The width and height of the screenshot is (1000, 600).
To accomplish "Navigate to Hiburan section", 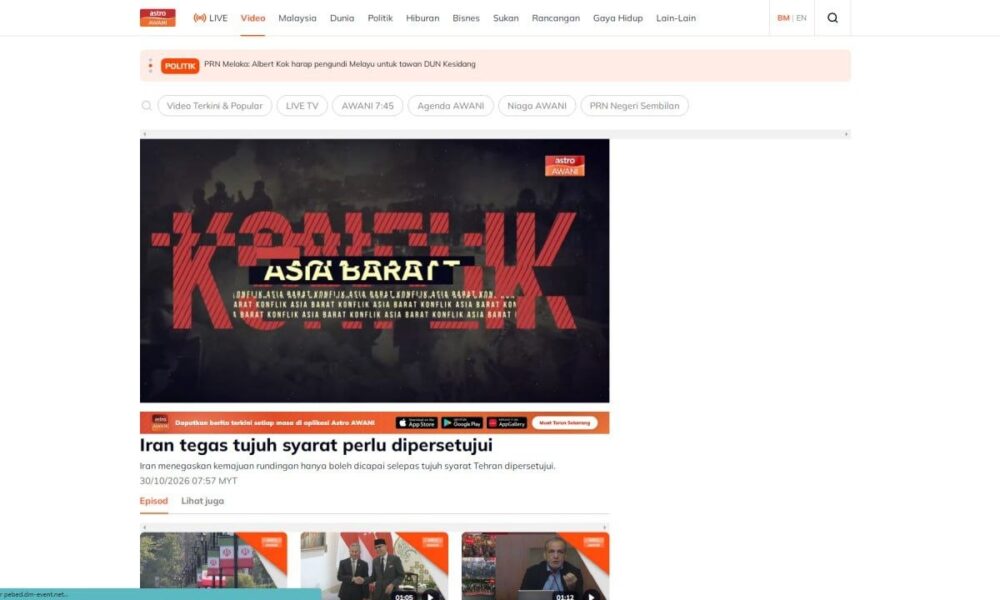I will [x=423, y=18].
